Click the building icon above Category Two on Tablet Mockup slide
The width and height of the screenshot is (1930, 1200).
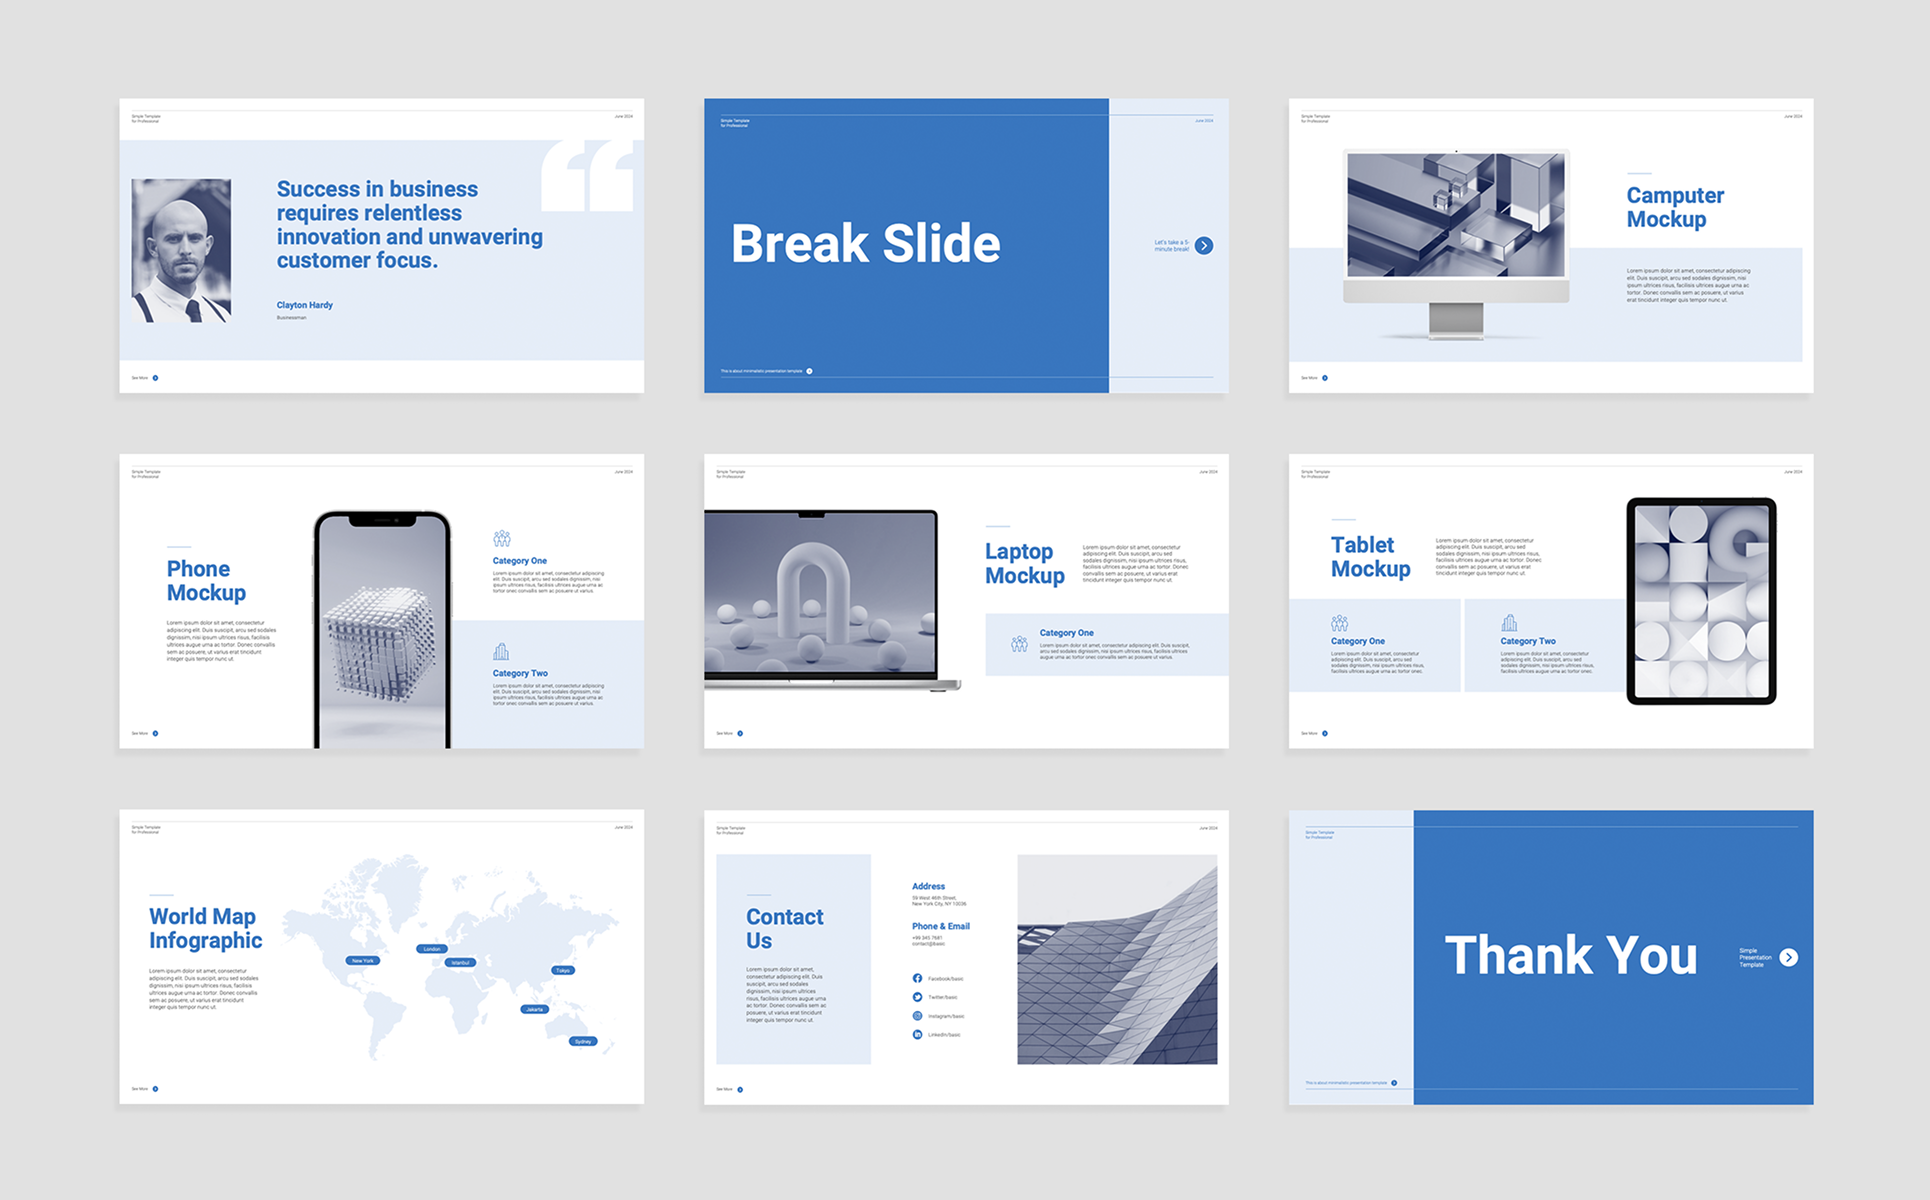[1509, 623]
